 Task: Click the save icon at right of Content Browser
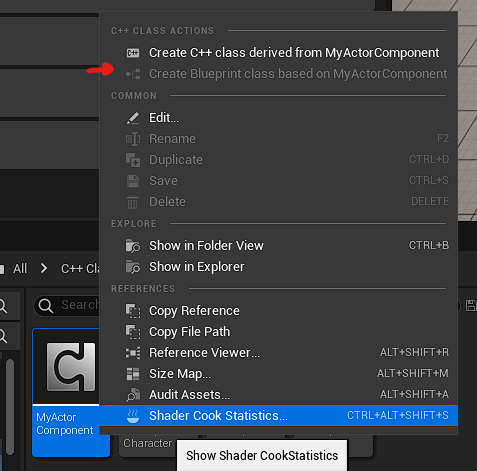[471, 305]
